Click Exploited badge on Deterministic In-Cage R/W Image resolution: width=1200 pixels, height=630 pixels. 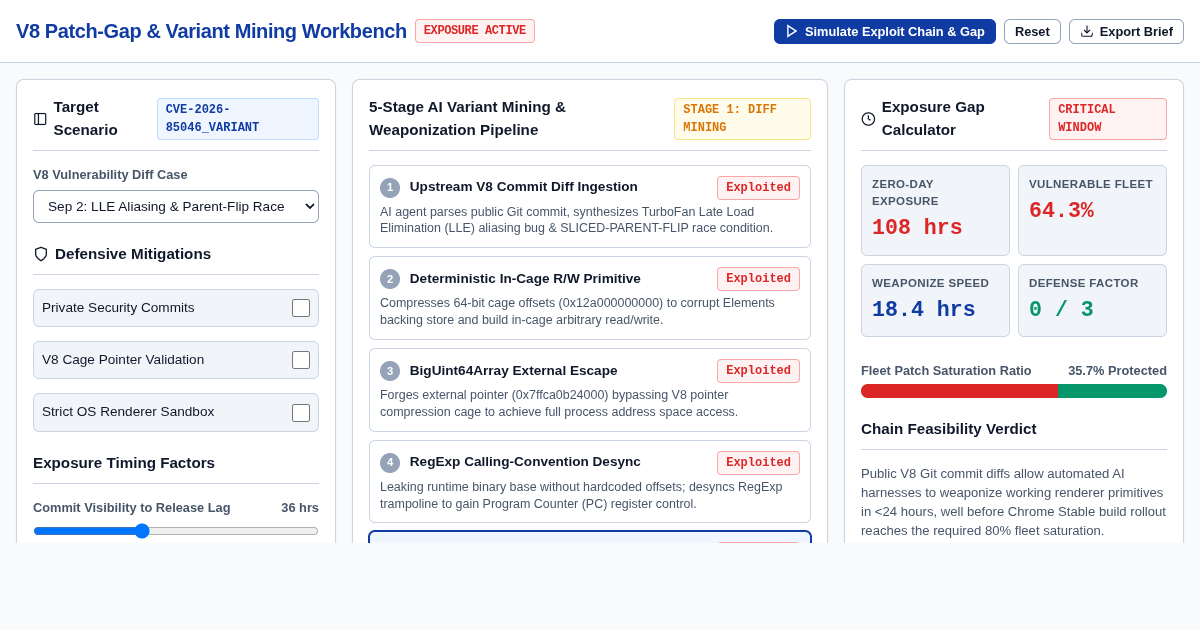tap(758, 279)
